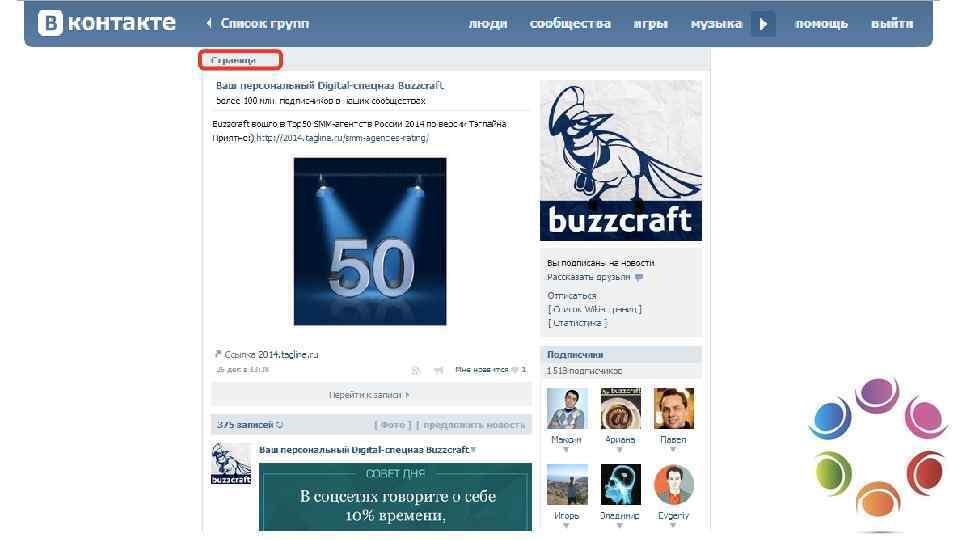Click выйти to log out

[892, 23]
